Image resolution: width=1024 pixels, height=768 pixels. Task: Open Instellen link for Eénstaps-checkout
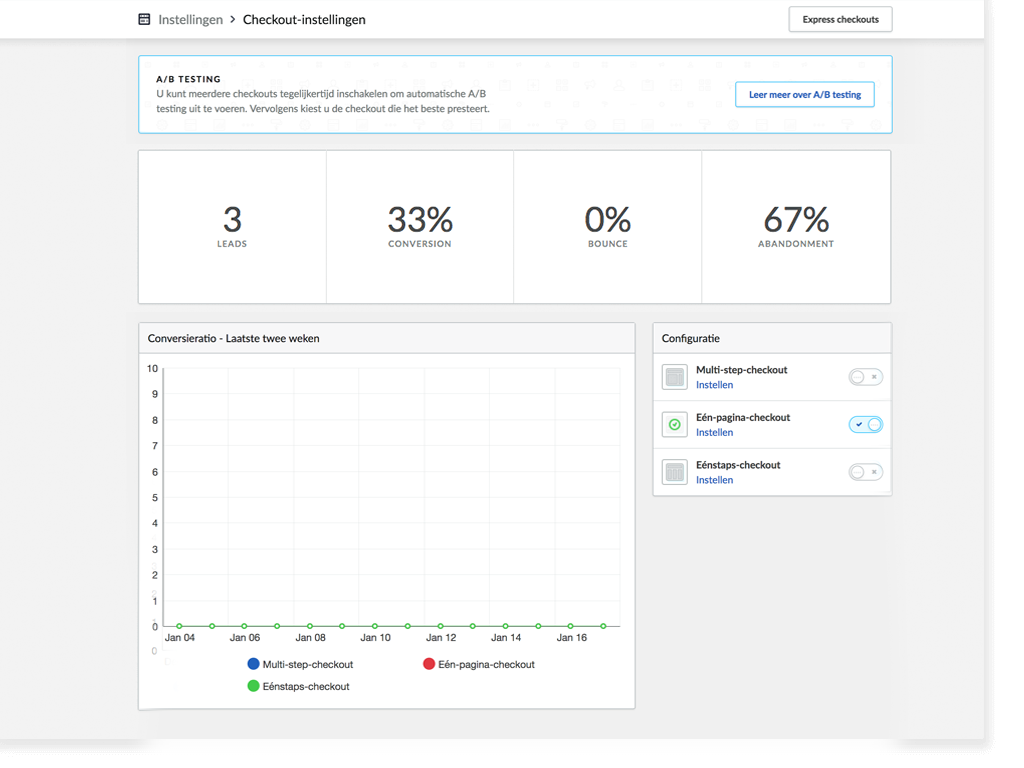714,480
